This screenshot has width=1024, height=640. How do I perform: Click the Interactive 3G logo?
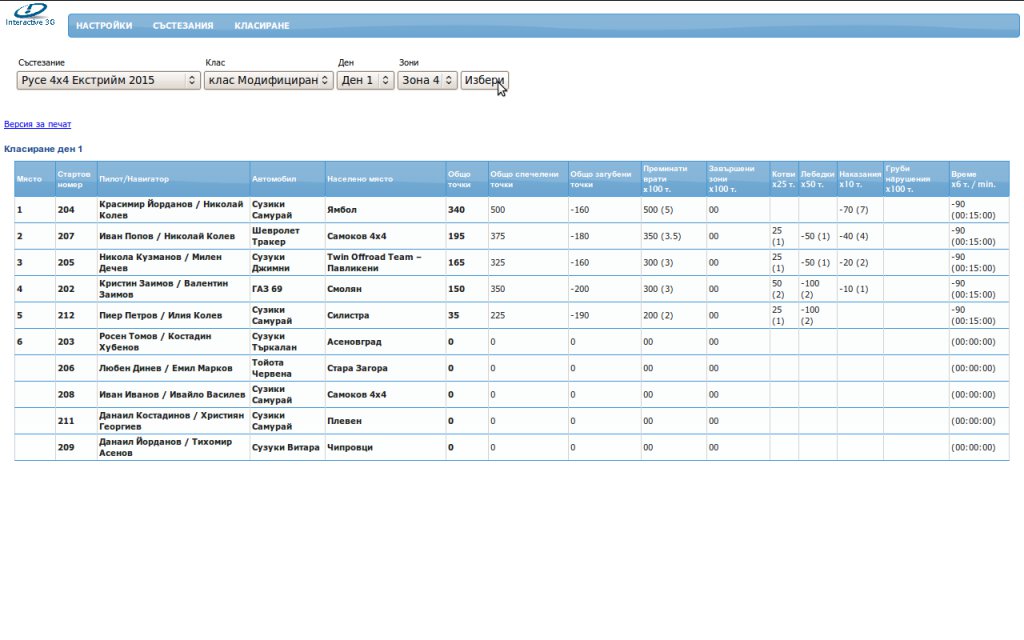[x=29, y=14]
